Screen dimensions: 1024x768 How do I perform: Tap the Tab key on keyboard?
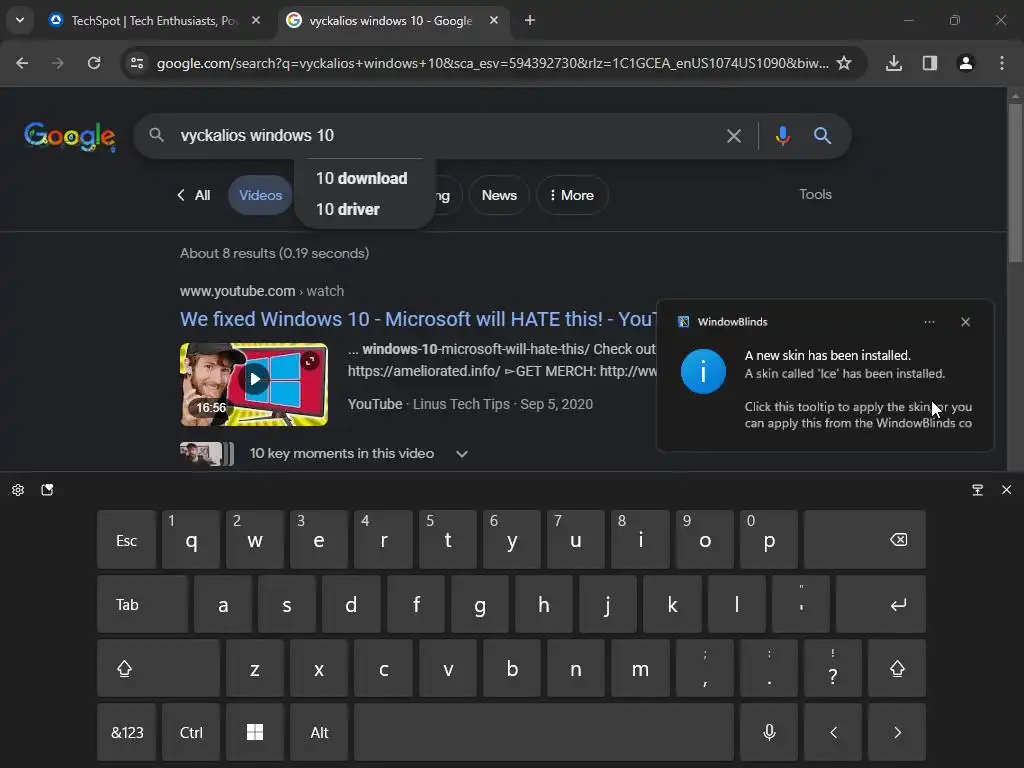(x=142, y=604)
